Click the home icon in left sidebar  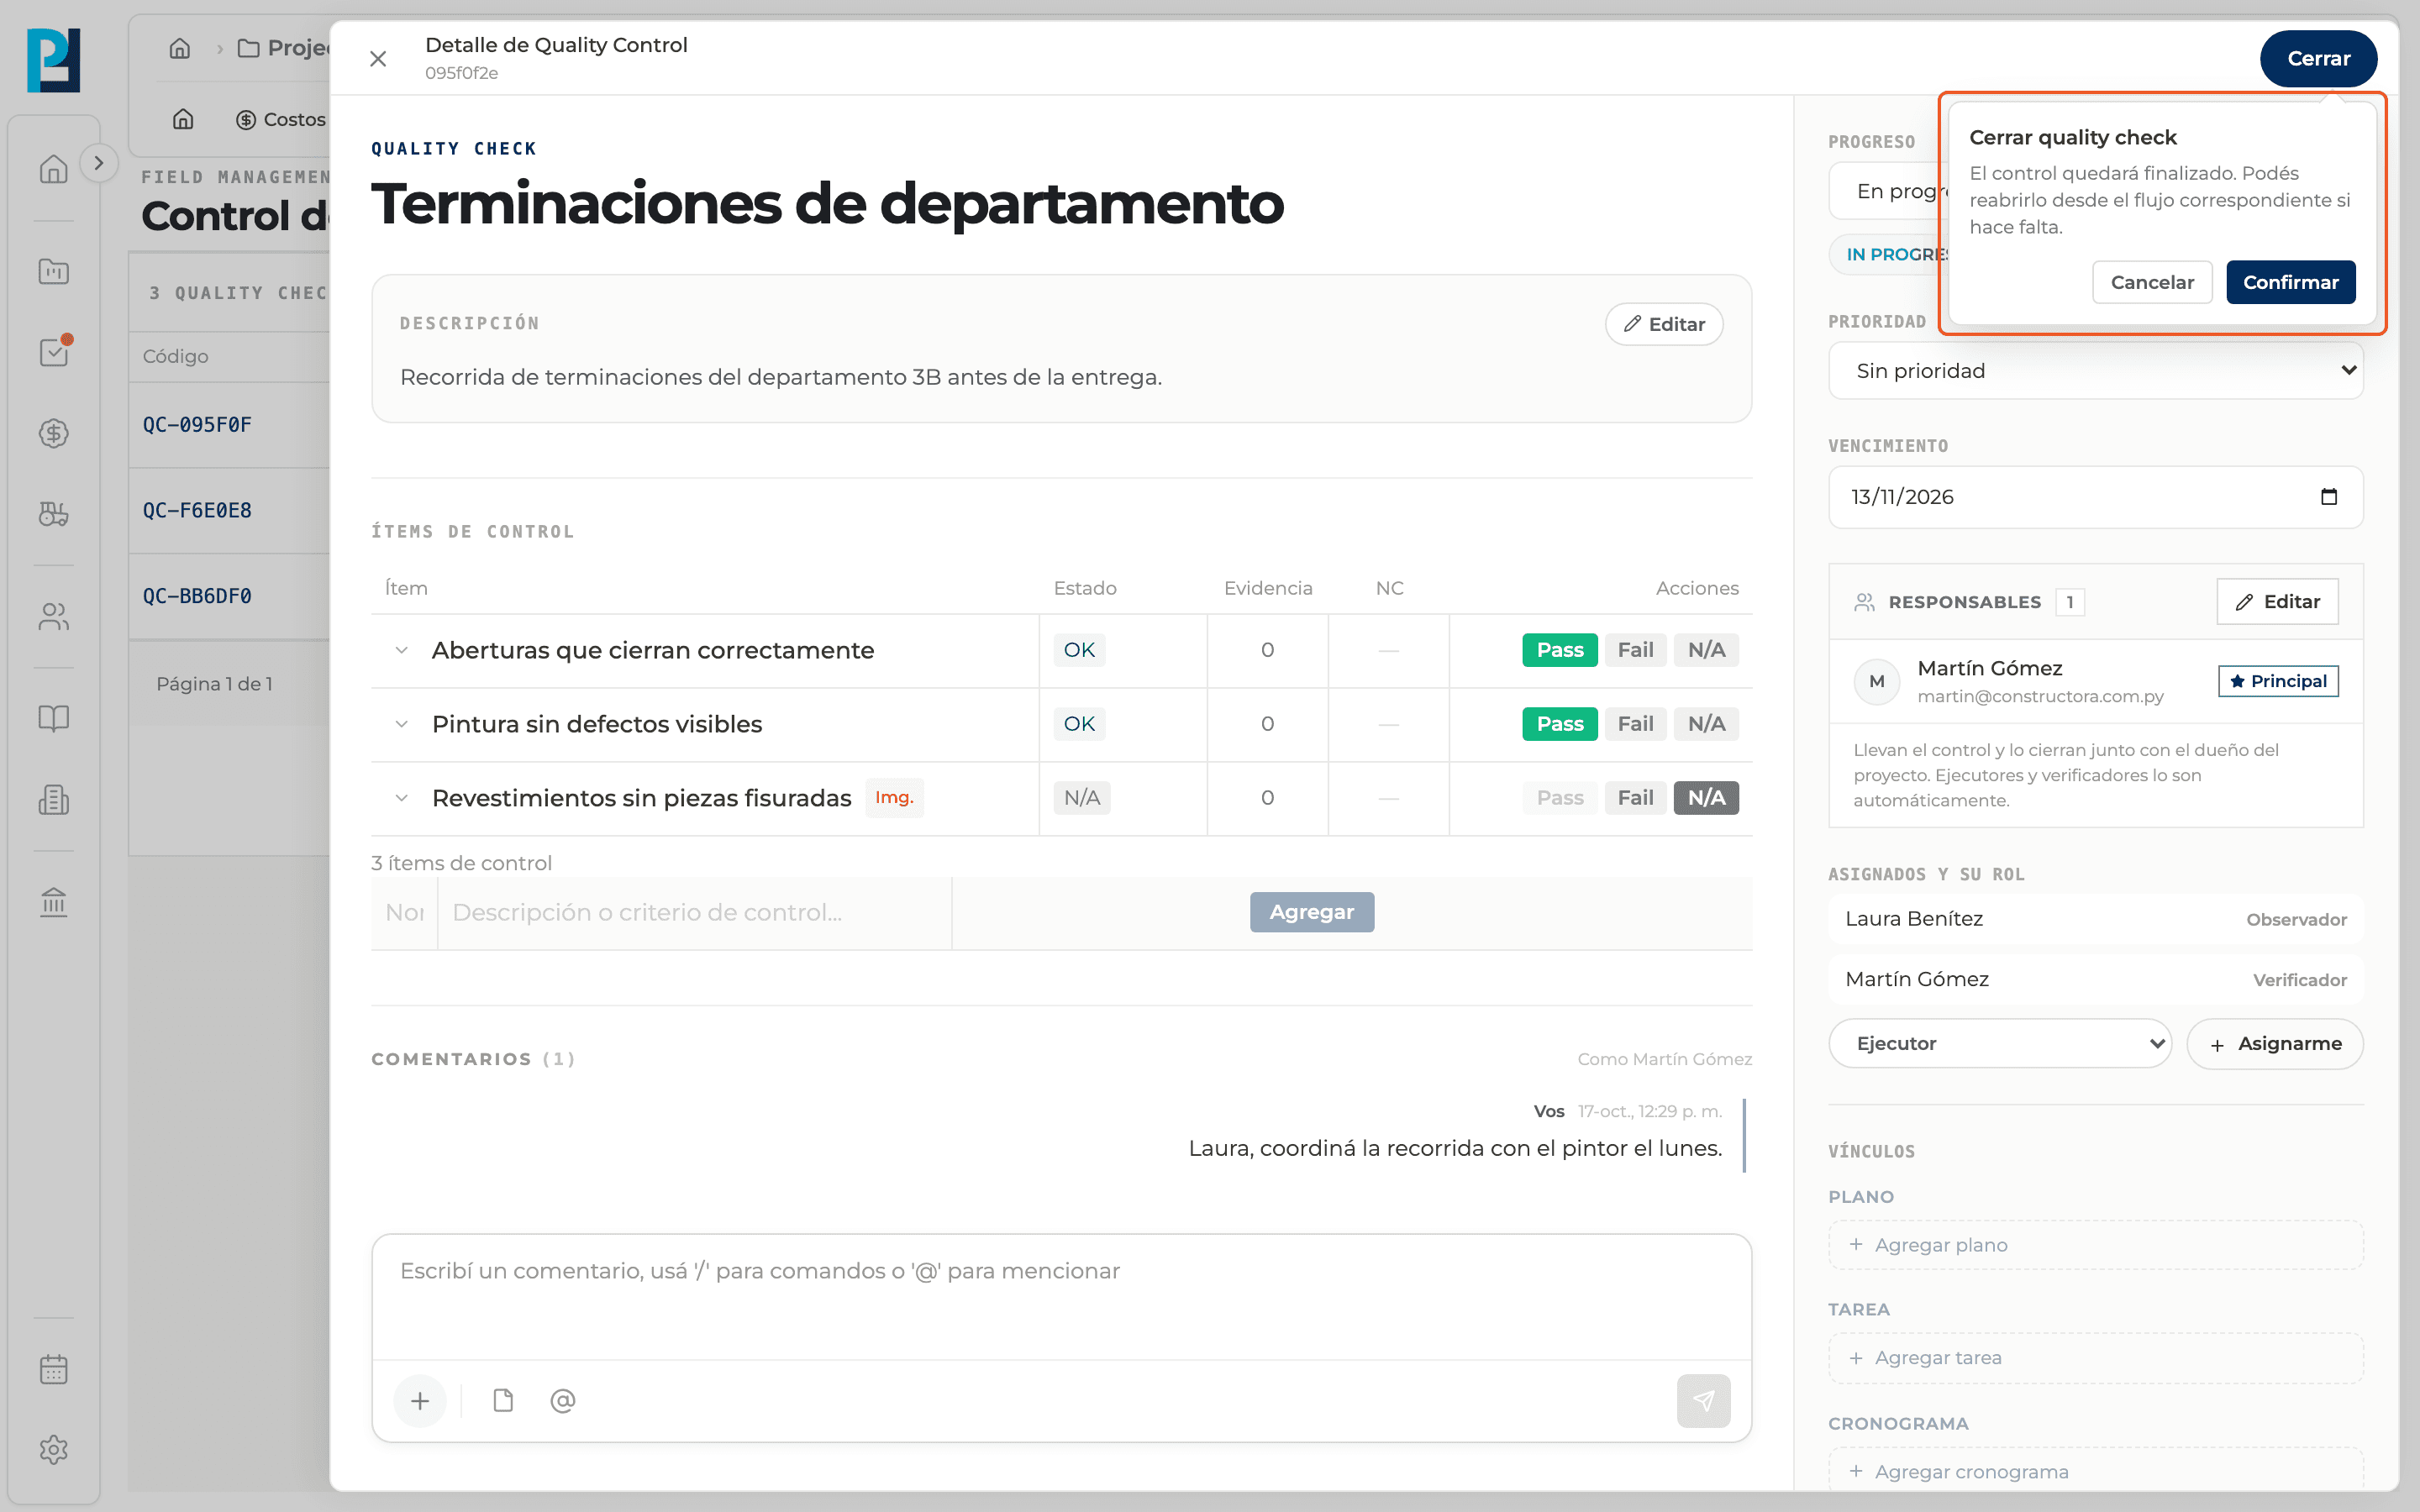[x=54, y=169]
